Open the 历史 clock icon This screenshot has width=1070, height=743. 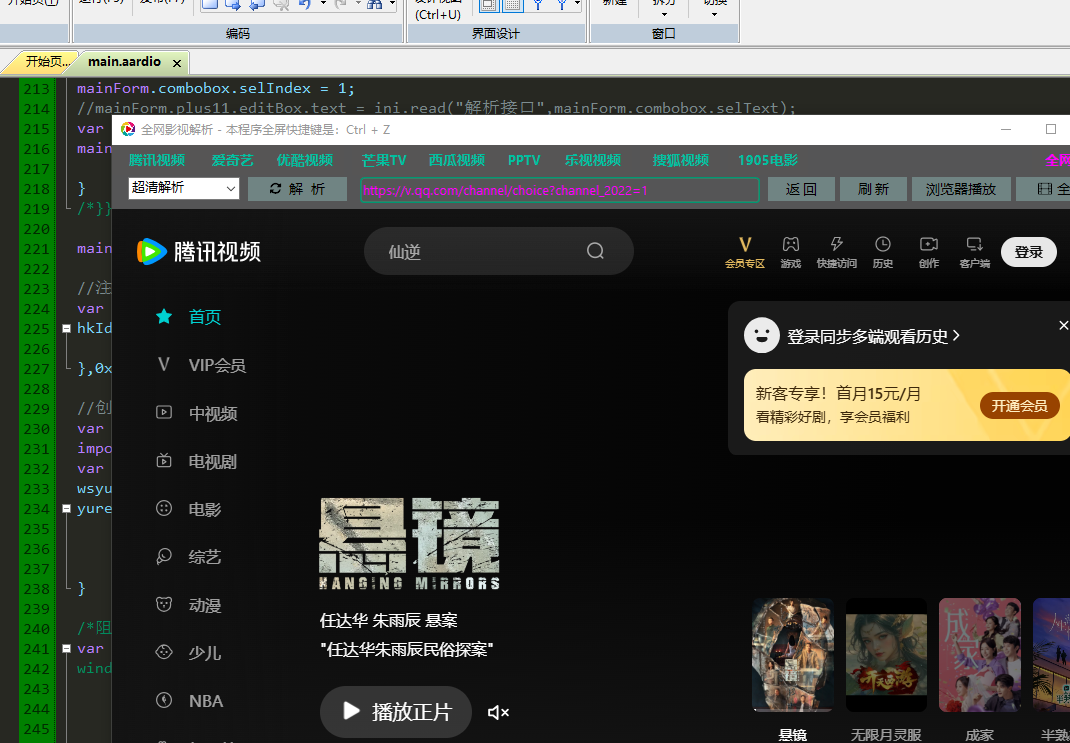tap(882, 244)
